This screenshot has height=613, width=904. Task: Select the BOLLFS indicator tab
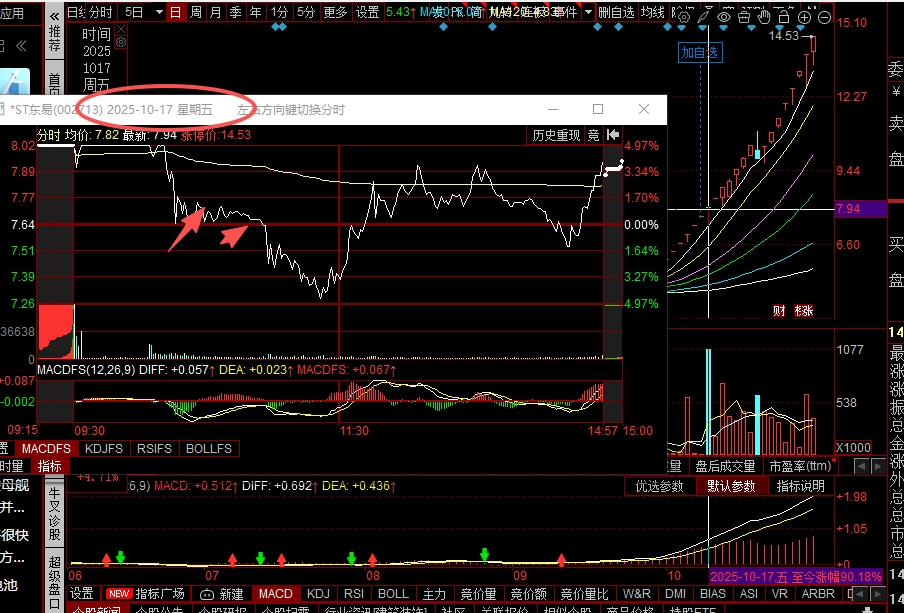[209, 449]
